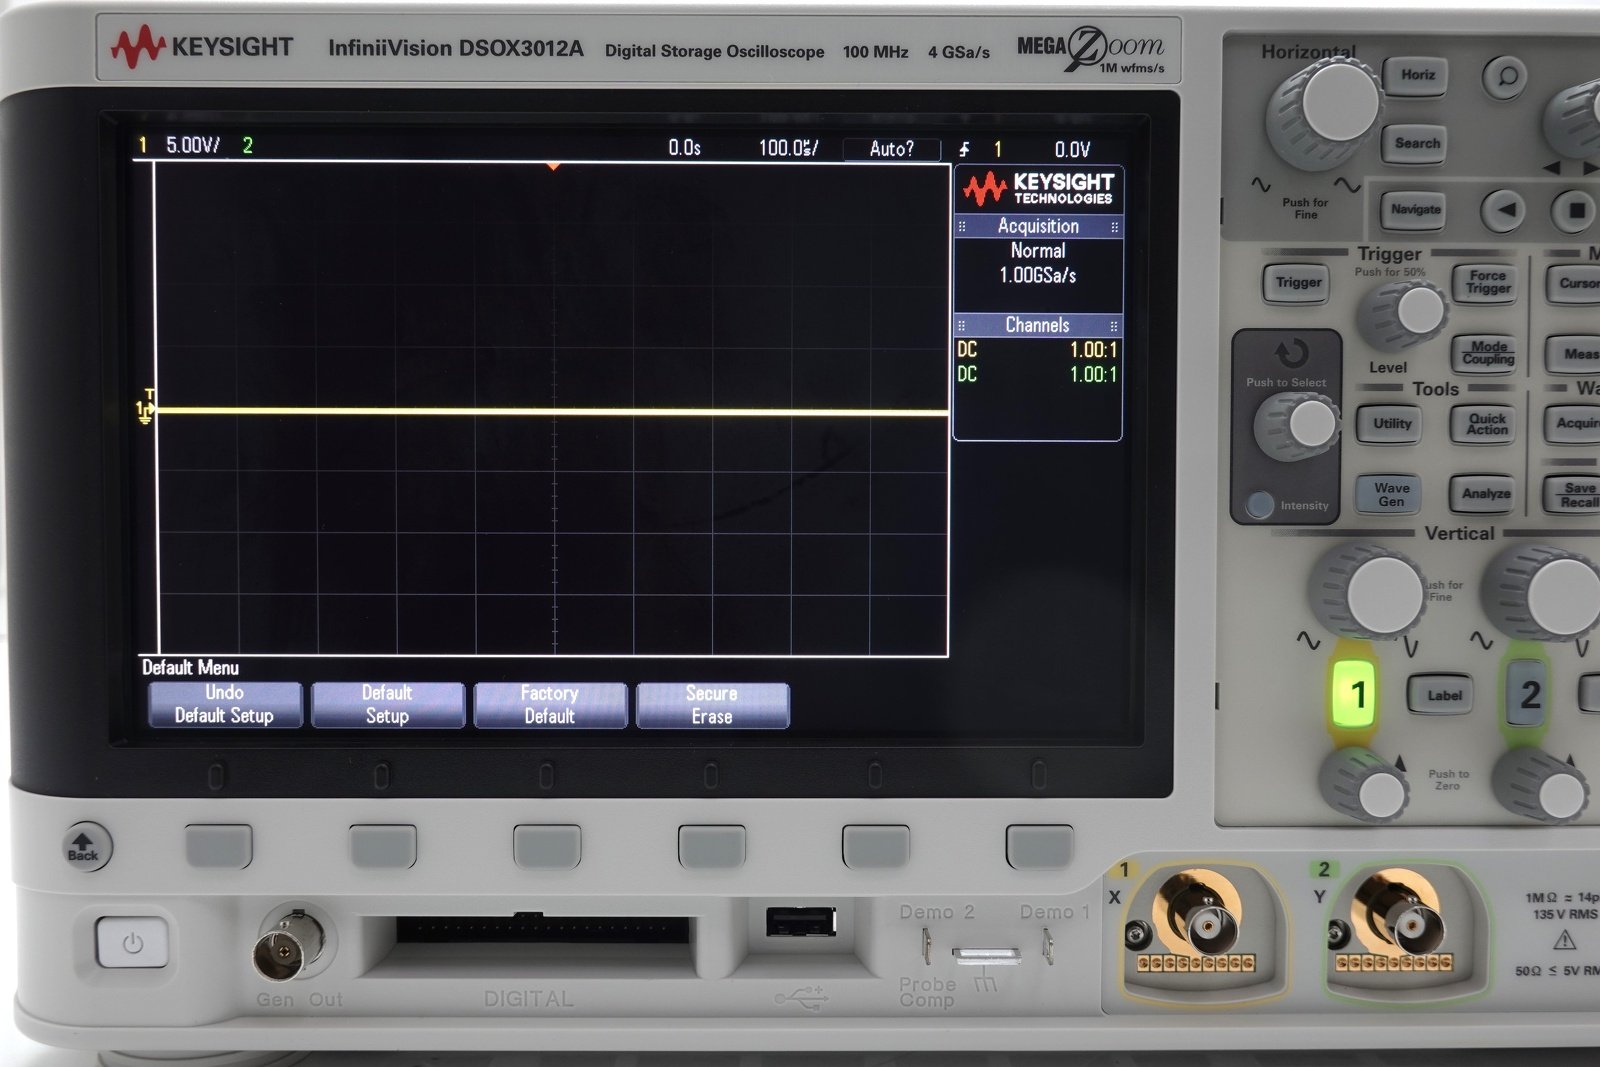This screenshot has height=1067, width=1600.
Task: Click the channel 2 Y BNC input
Action: [1404, 921]
